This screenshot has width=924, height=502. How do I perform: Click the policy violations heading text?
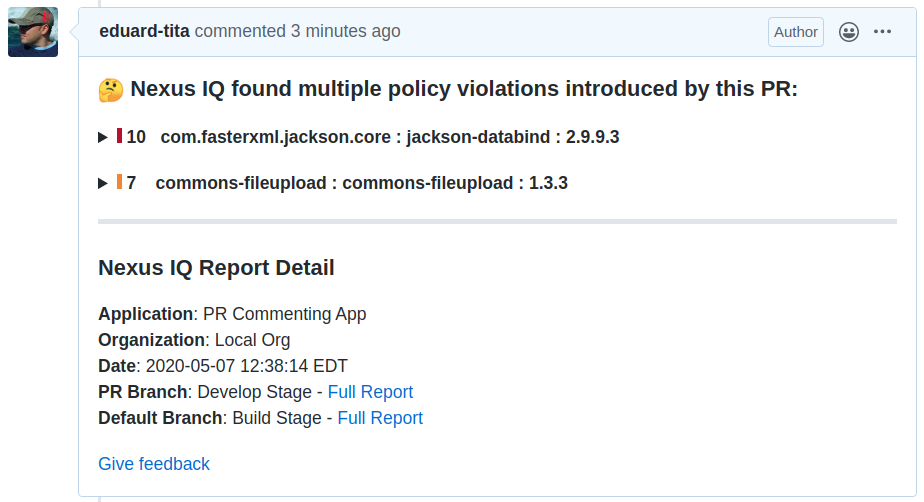[x=464, y=89]
